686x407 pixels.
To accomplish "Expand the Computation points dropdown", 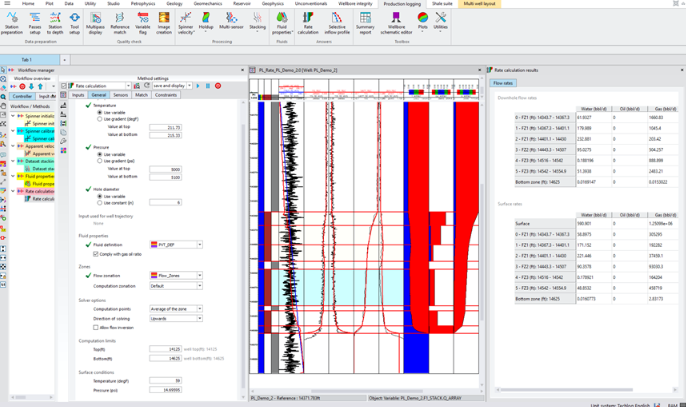I will tap(176, 309).
